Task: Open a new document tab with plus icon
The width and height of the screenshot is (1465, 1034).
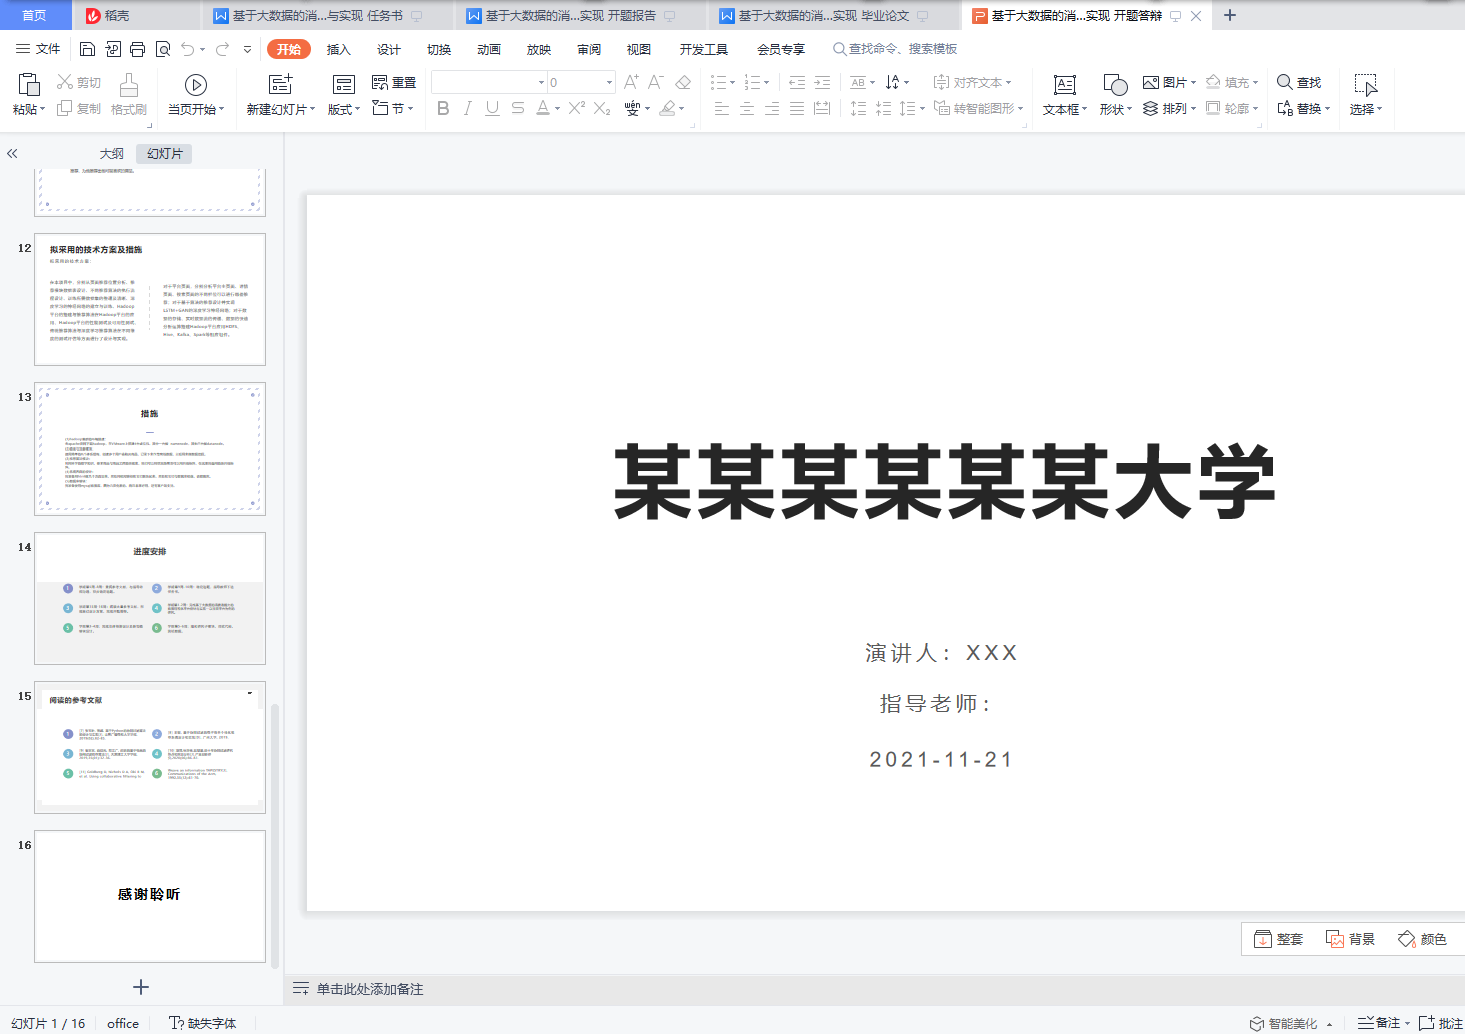Action: pos(1230,15)
